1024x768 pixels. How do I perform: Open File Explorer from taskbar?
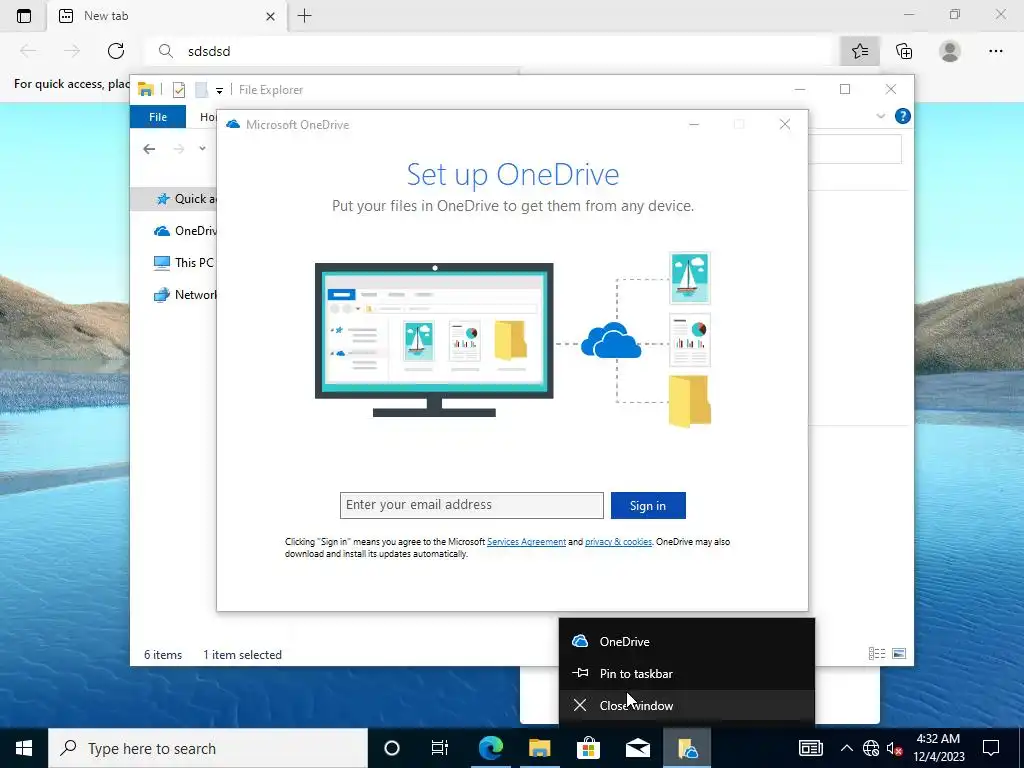click(x=540, y=748)
